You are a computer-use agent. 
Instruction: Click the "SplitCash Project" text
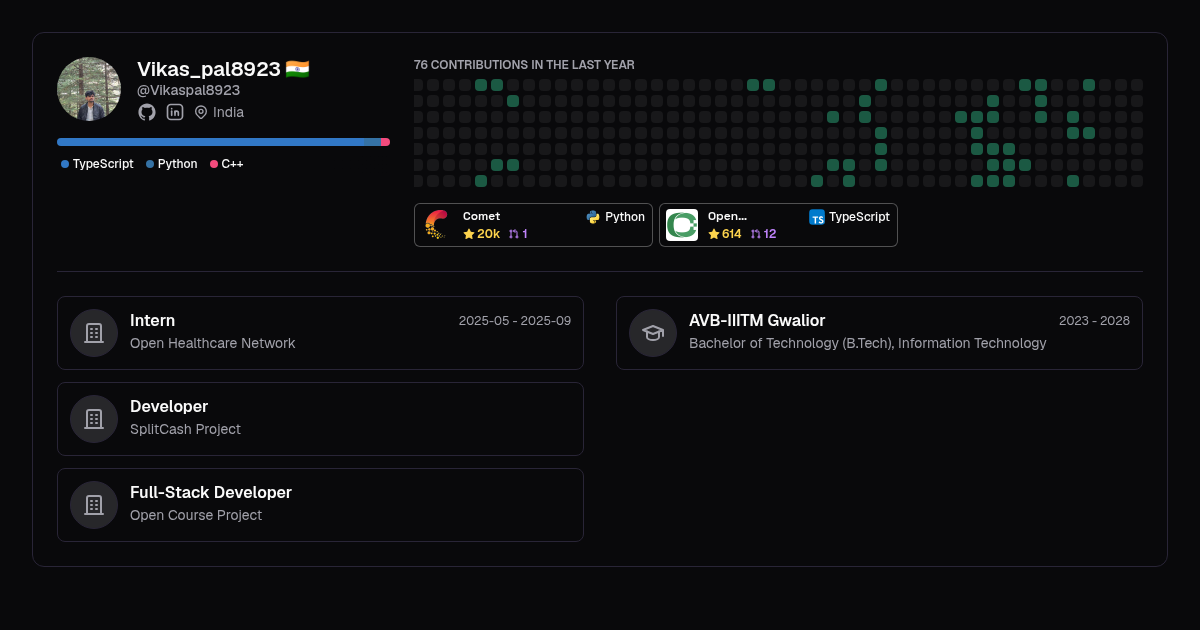pyautogui.click(x=185, y=429)
